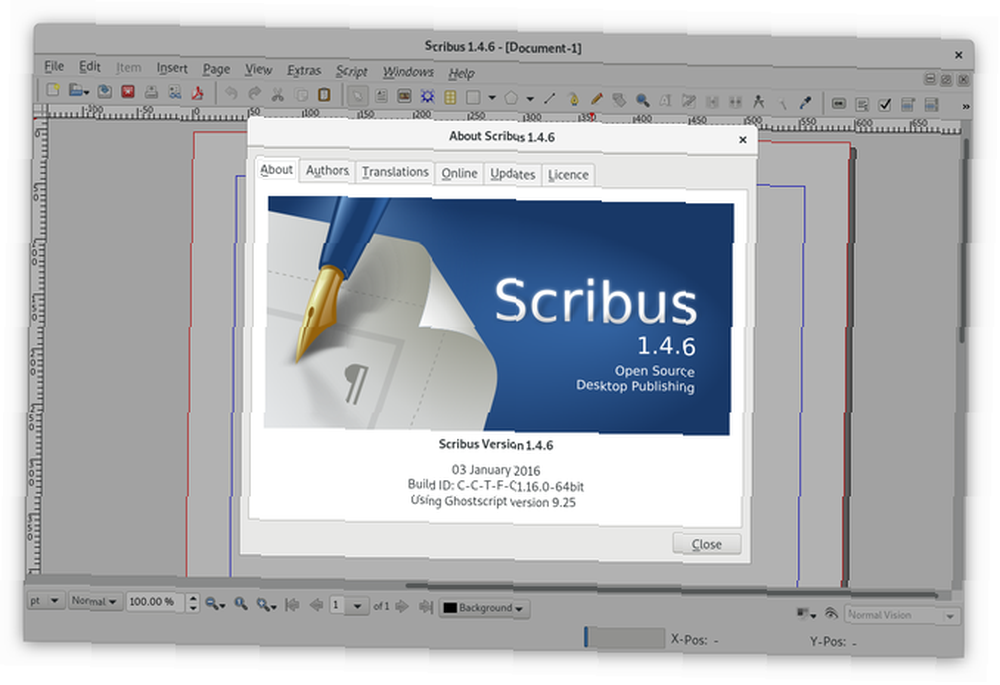The height and width of the screenshot is (685, 1000).
Task: Choose the Select Item arrow tool
Action: pos(358,96)
